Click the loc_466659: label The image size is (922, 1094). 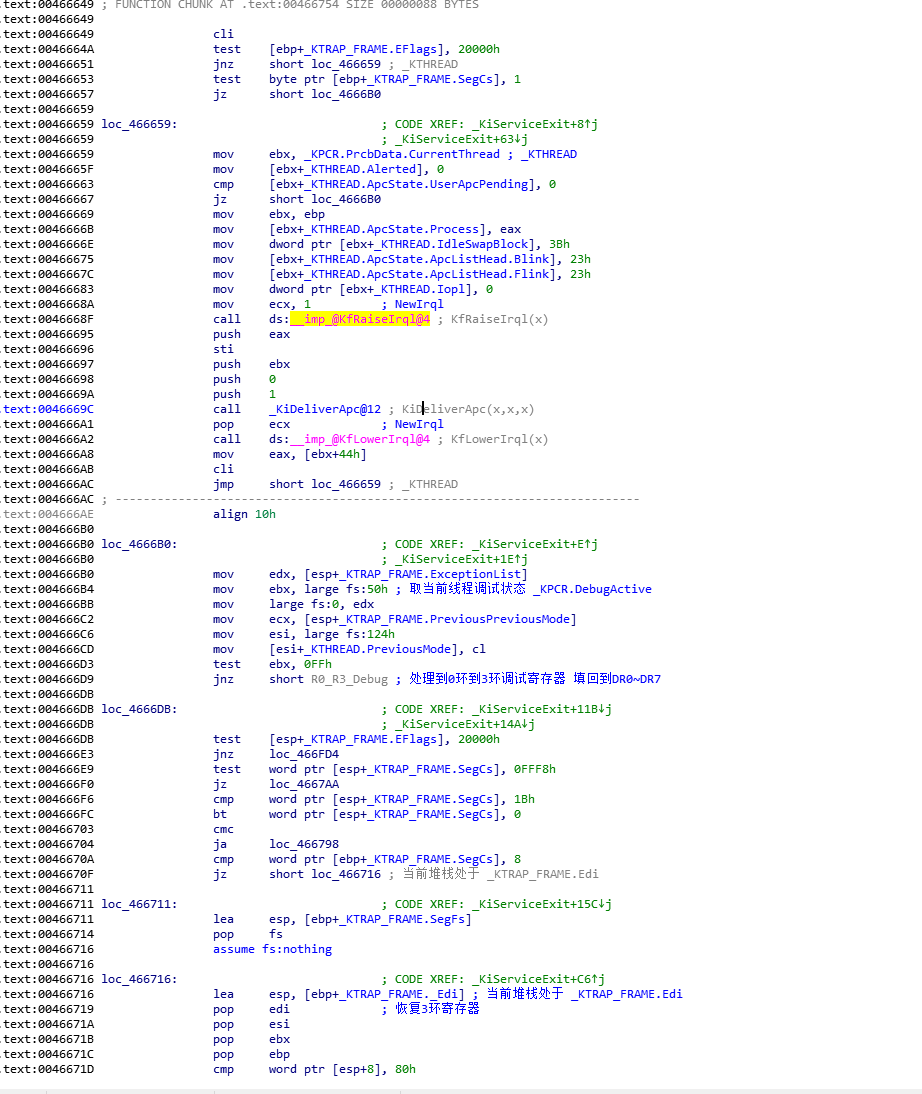click(140, 124)
